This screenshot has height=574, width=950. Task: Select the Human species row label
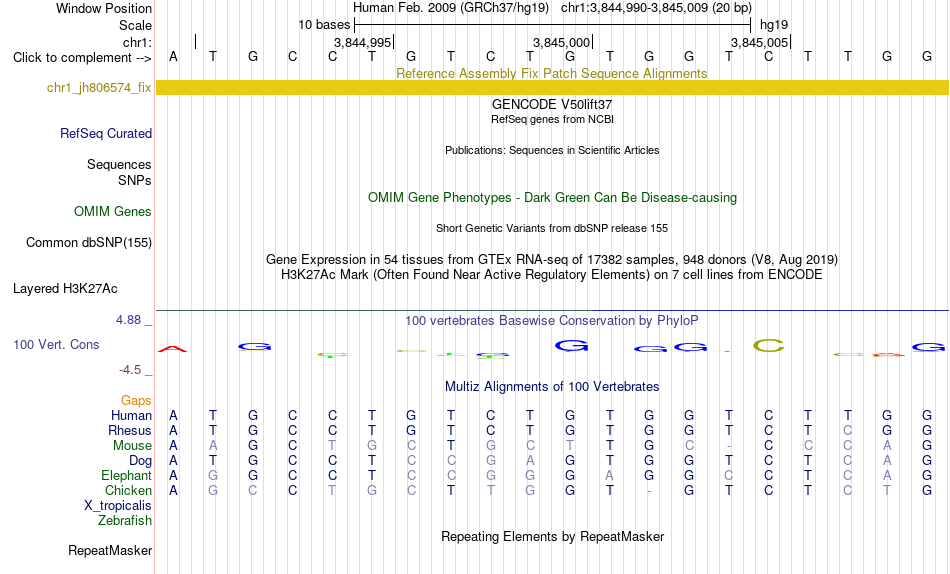point(131,416)
